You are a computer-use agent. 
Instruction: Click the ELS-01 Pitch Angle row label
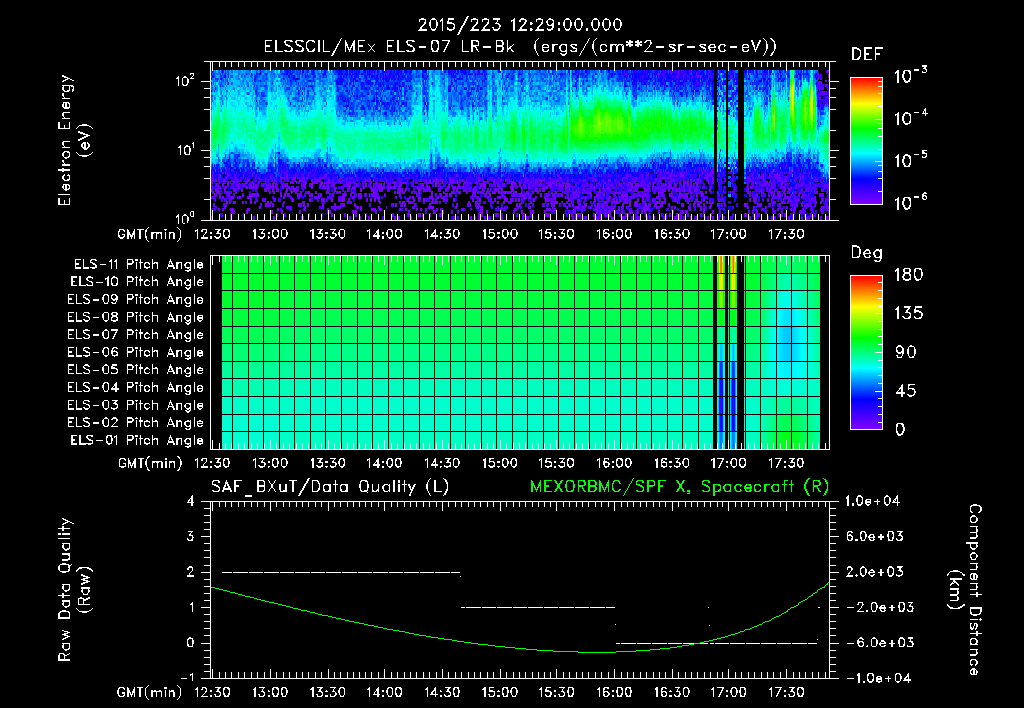[x=137, y=440]
